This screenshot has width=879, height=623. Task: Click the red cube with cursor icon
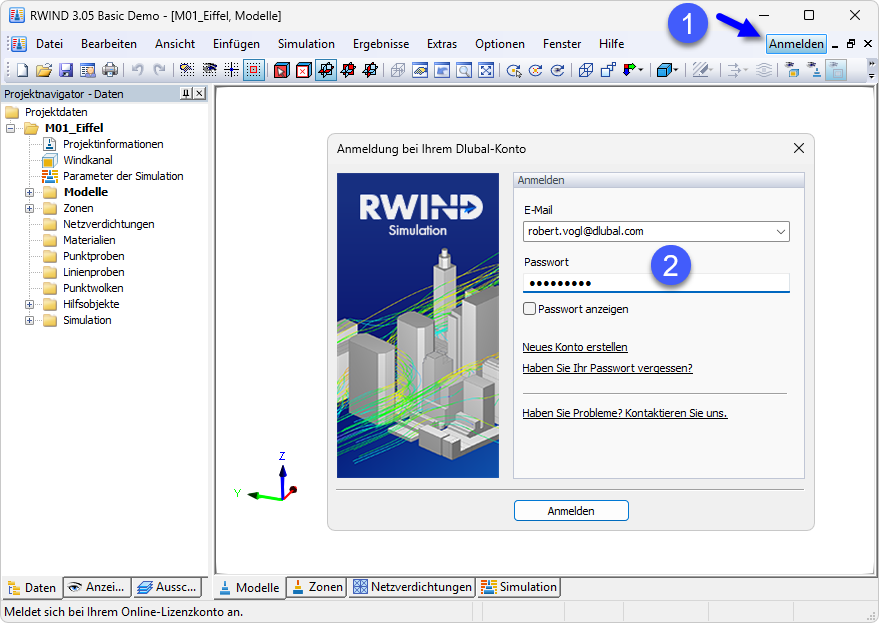coord(281,70)
